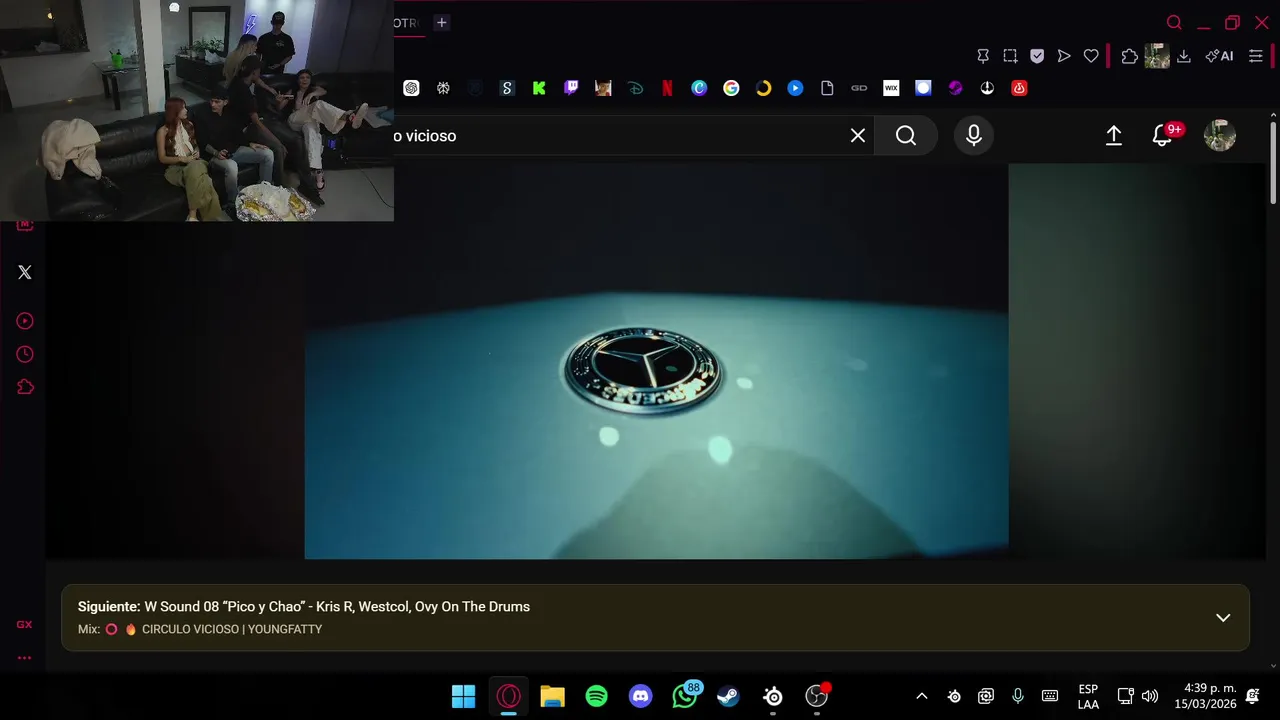Image resolution: width=1280 pixels, height=720 pixels.
Task: Open the sidebar History clock icon
Action: tap(25, 354)
